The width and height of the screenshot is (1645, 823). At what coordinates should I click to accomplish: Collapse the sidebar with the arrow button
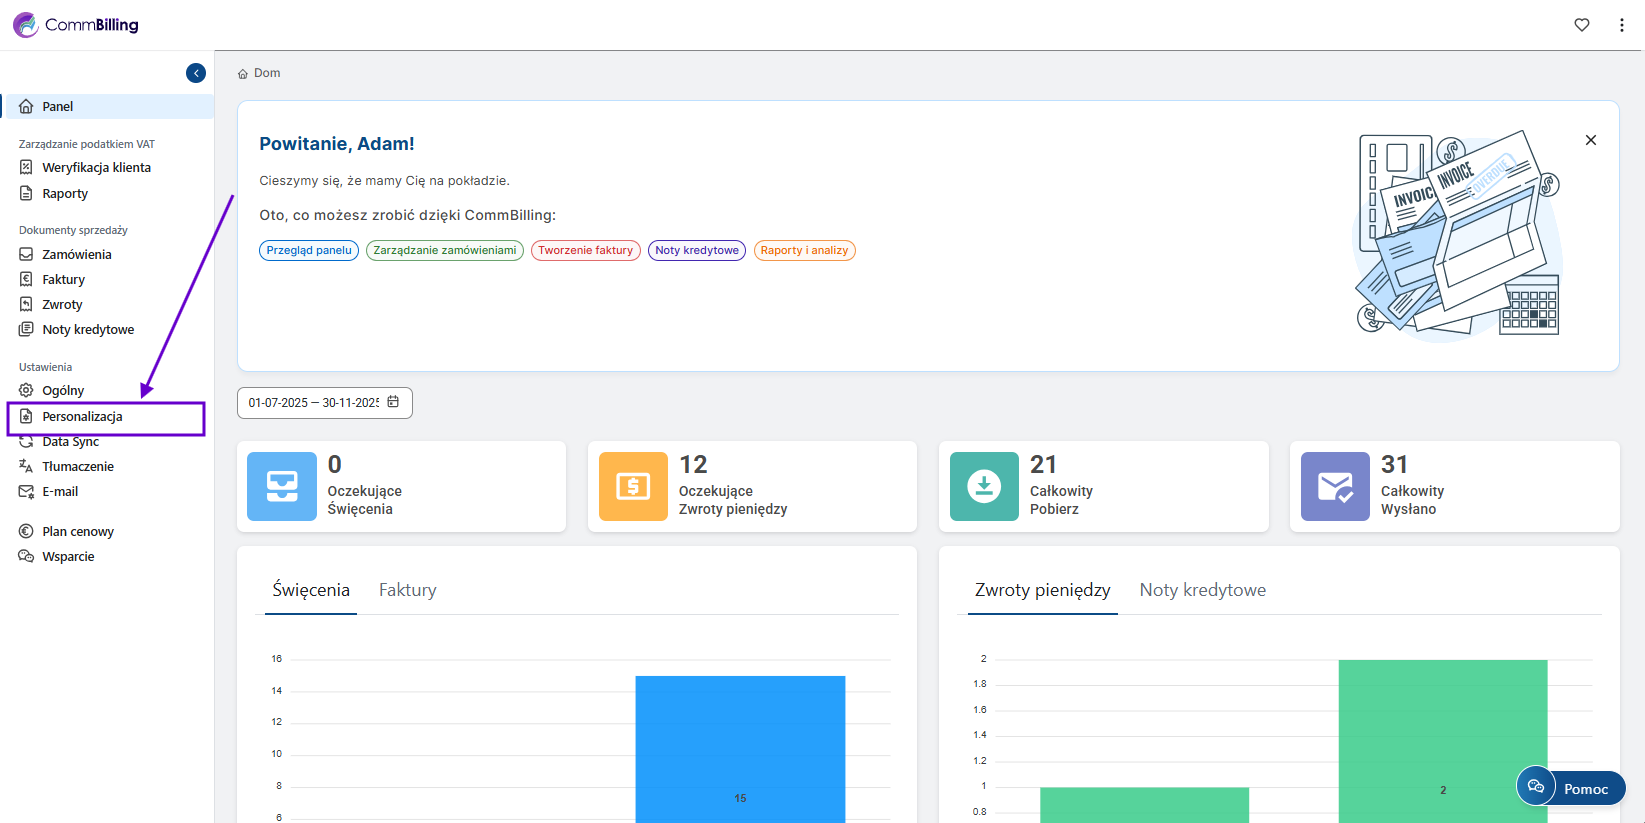coord(196,73)
